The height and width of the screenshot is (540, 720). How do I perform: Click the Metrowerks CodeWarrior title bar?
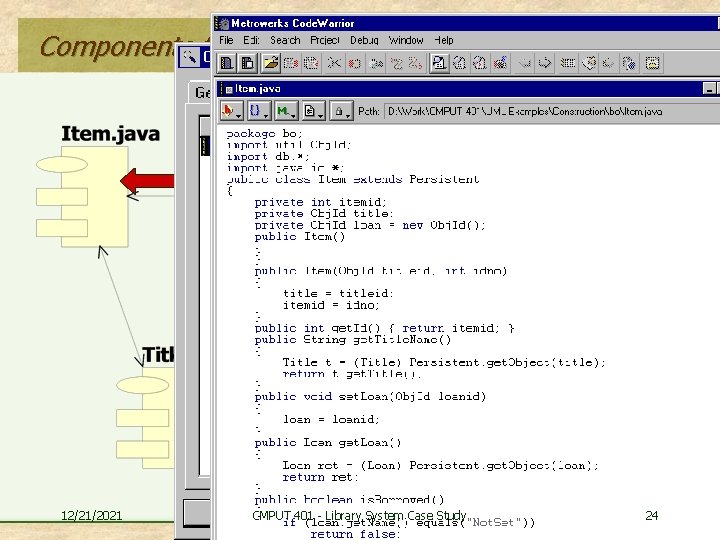coord(466,23)
